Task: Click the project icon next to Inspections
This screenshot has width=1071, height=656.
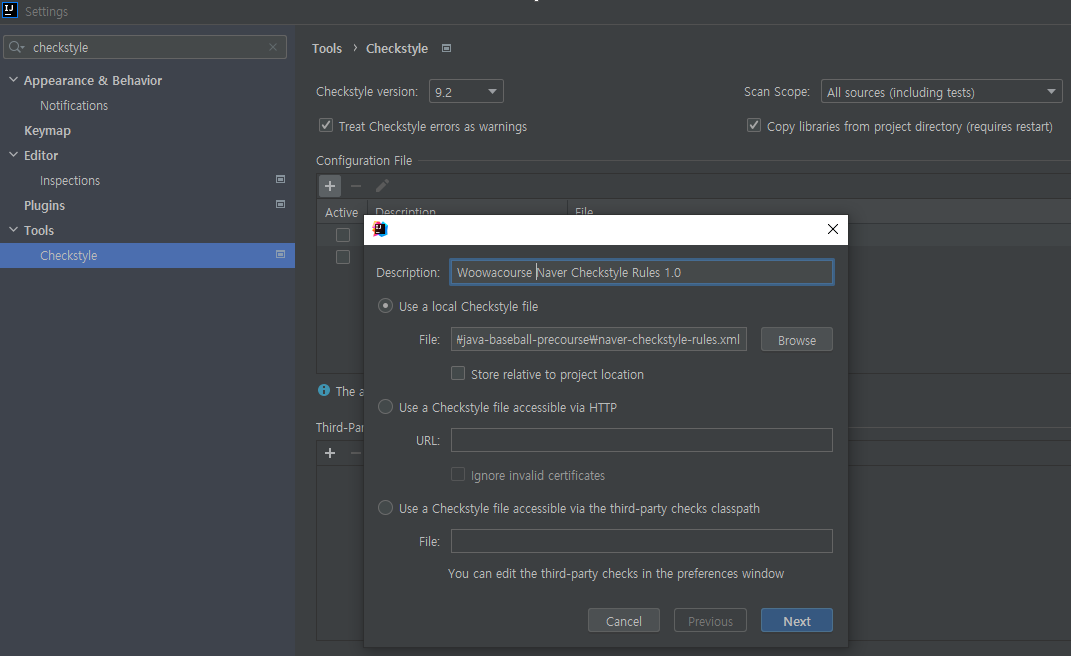Action: tap(280, 179)
